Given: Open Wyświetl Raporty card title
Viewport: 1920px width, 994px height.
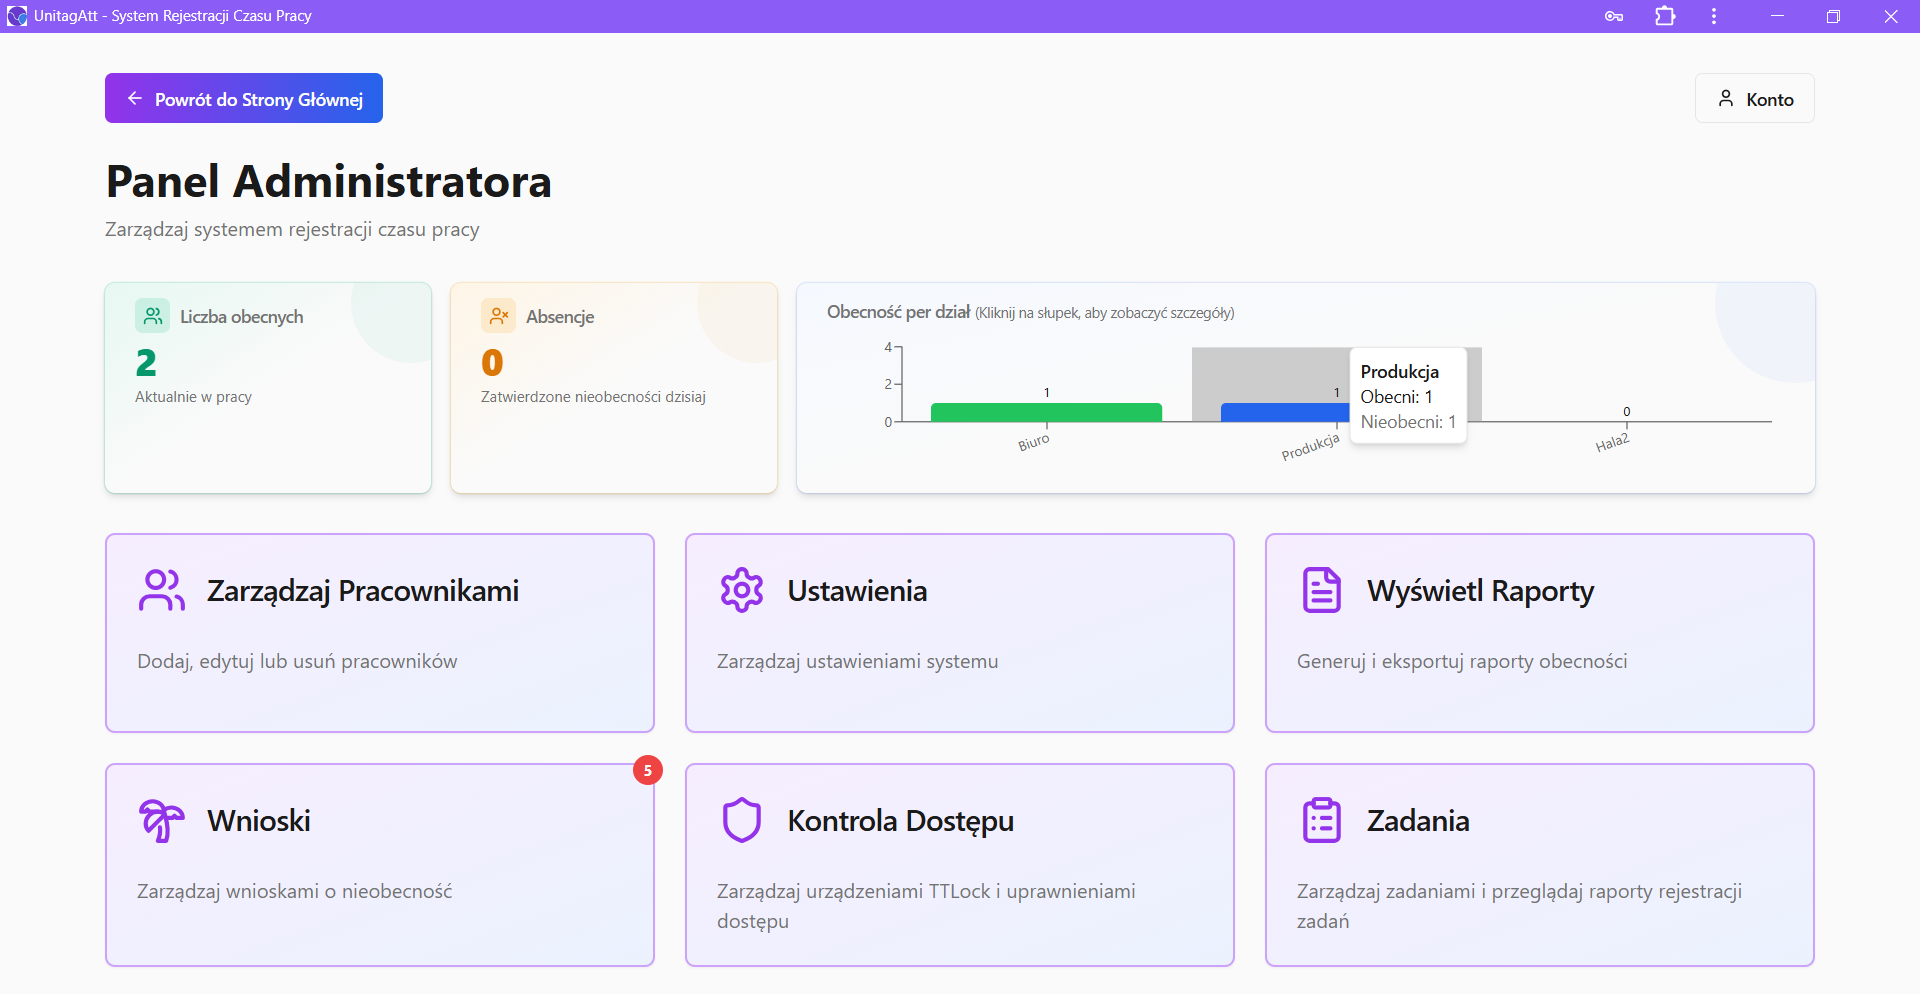Looking at the screenshot, I should 1480,590.
